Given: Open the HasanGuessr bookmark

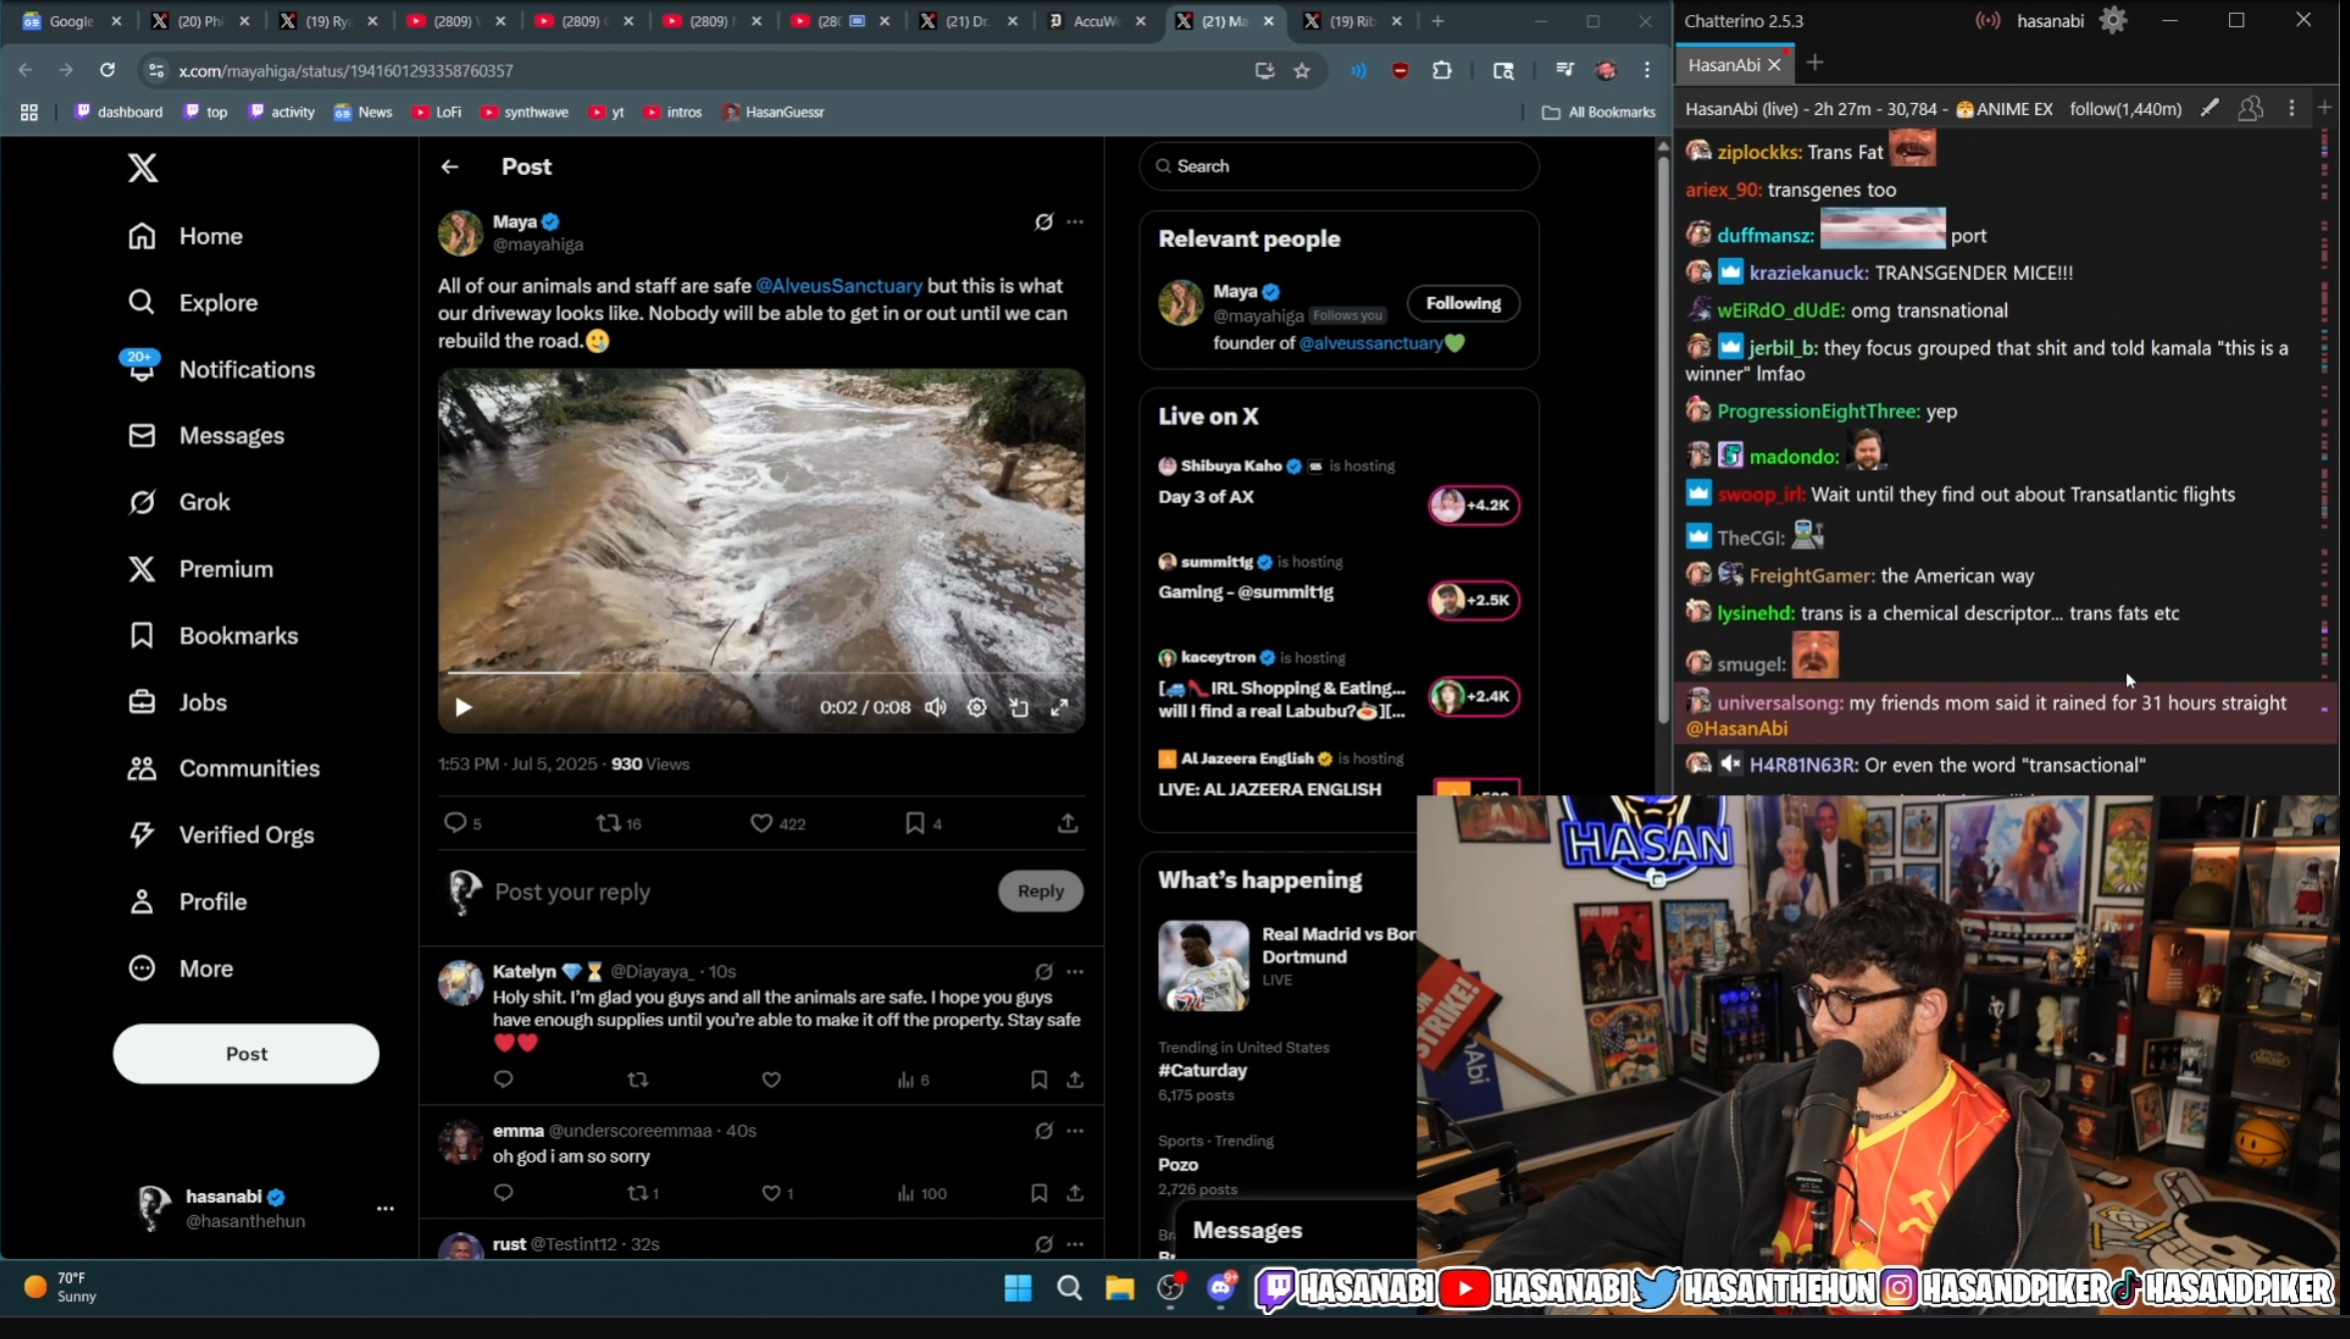Looking at the screenshot, I should (773, 112).
